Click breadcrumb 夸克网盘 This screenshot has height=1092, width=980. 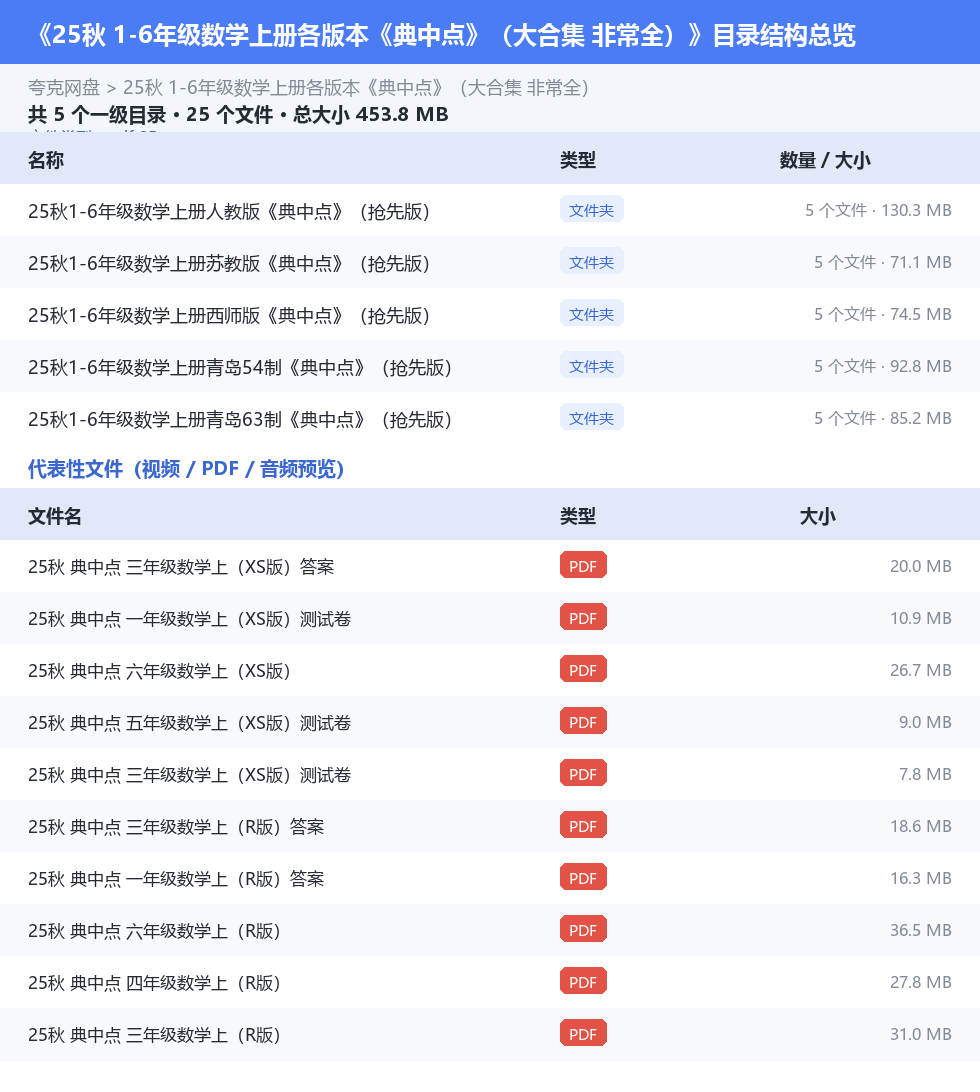tap(64, 88)
